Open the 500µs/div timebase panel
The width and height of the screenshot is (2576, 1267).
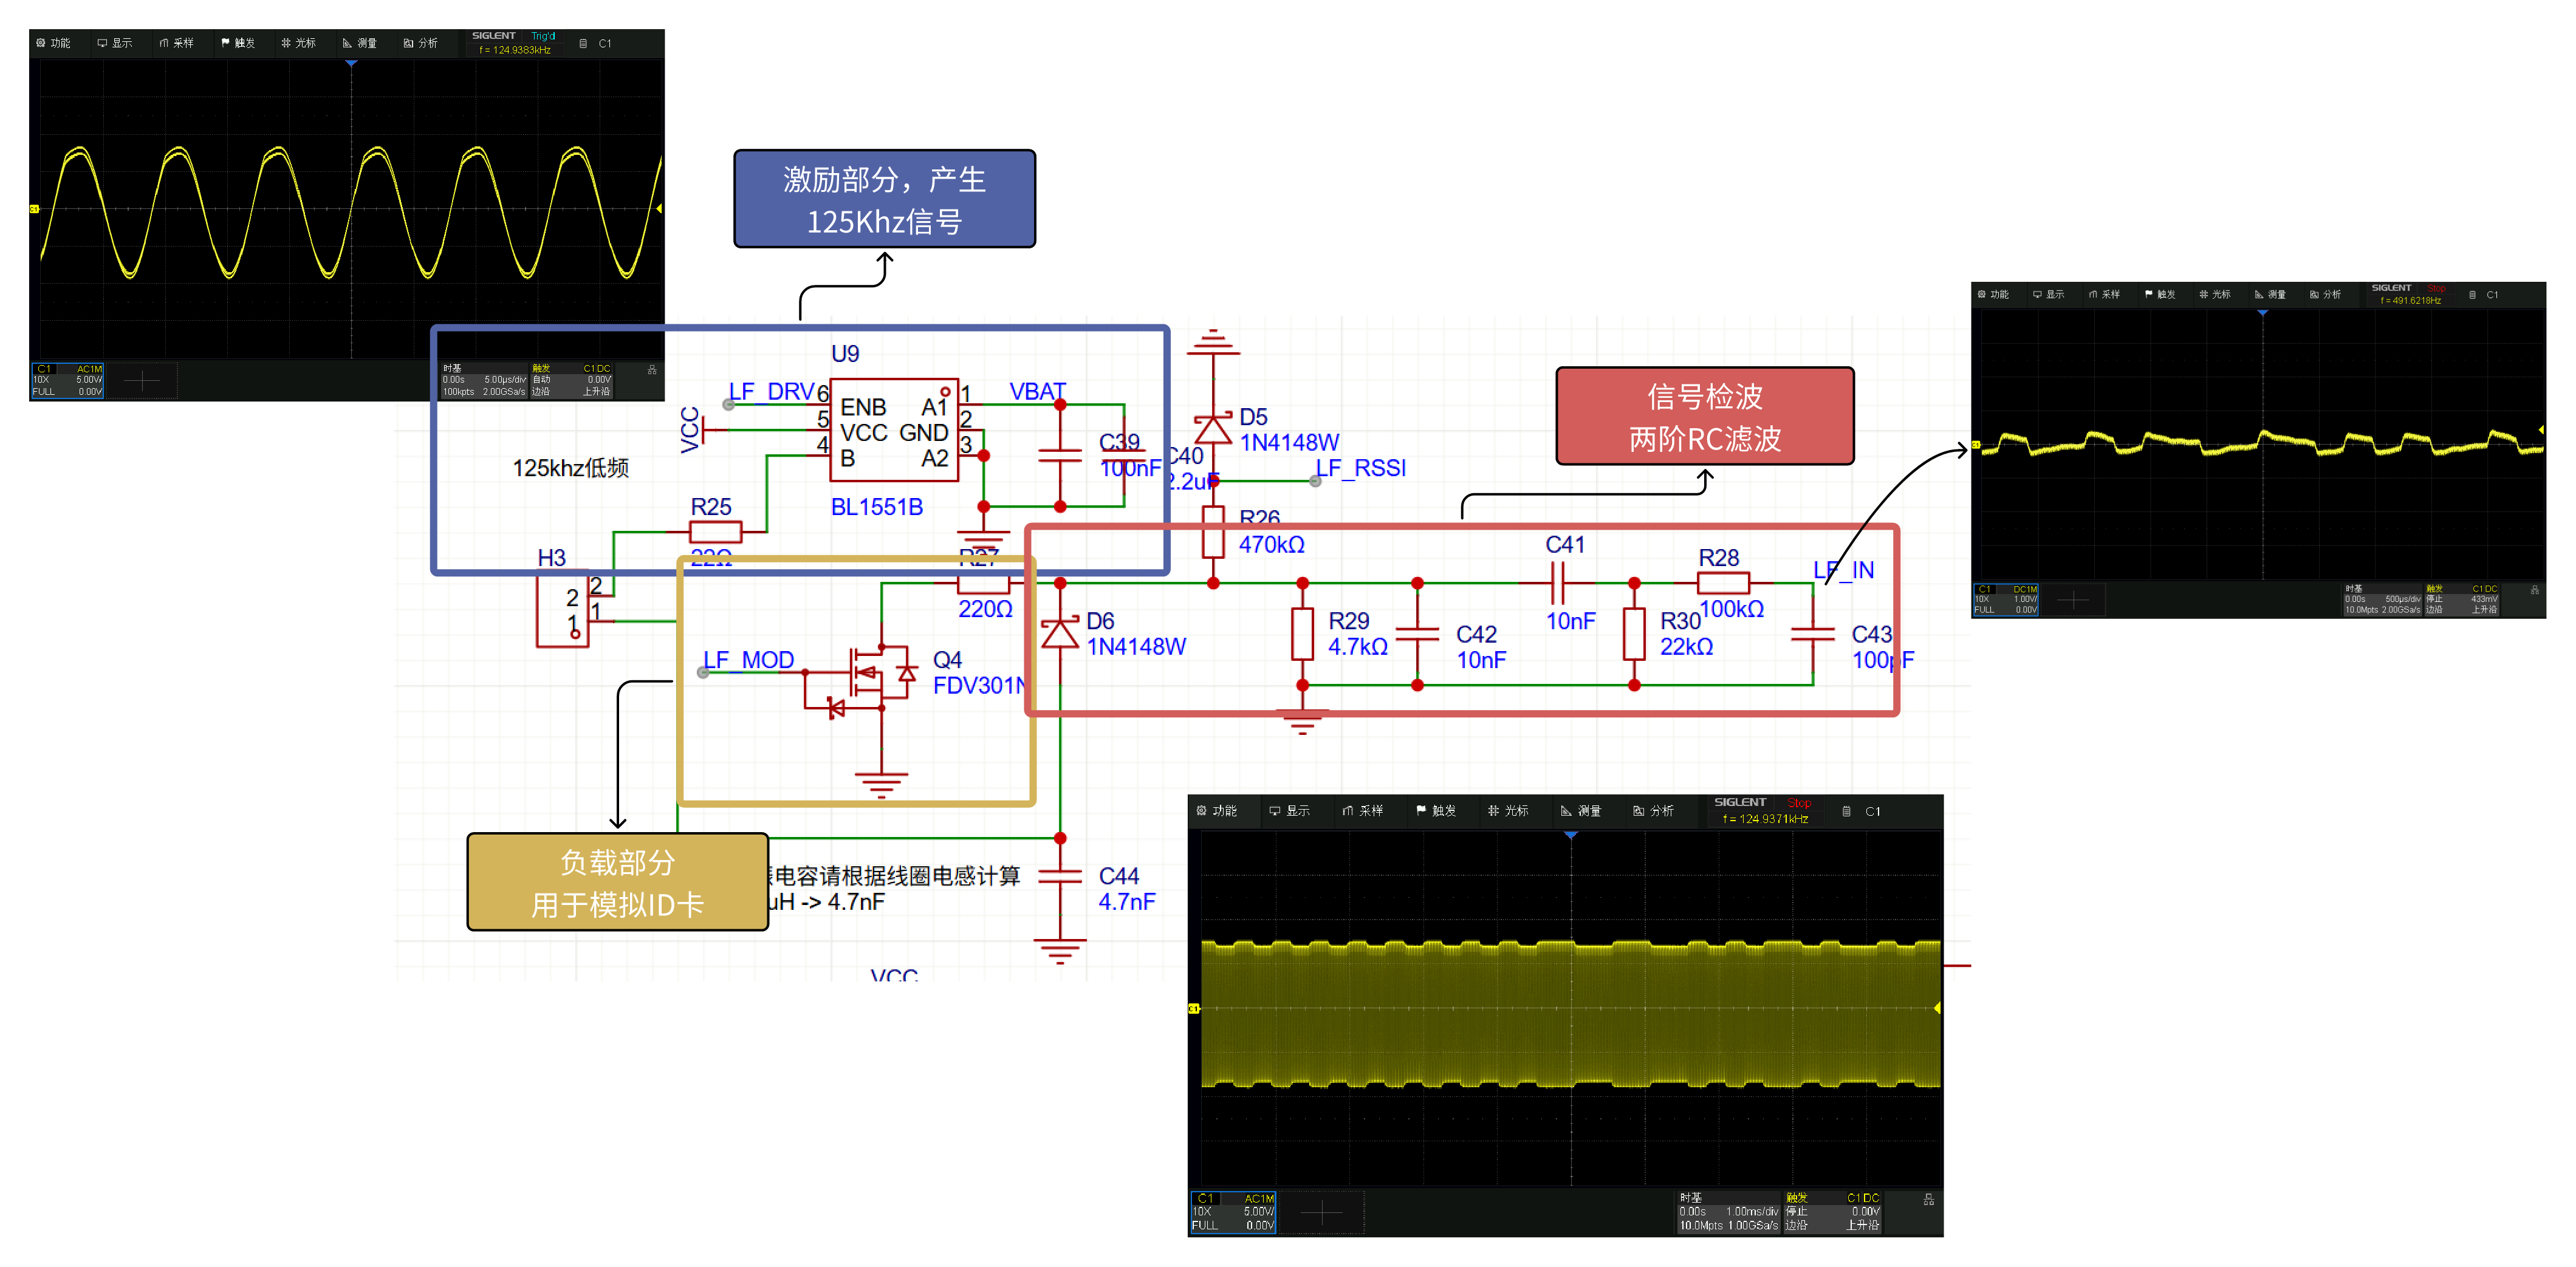(2382, 599)
